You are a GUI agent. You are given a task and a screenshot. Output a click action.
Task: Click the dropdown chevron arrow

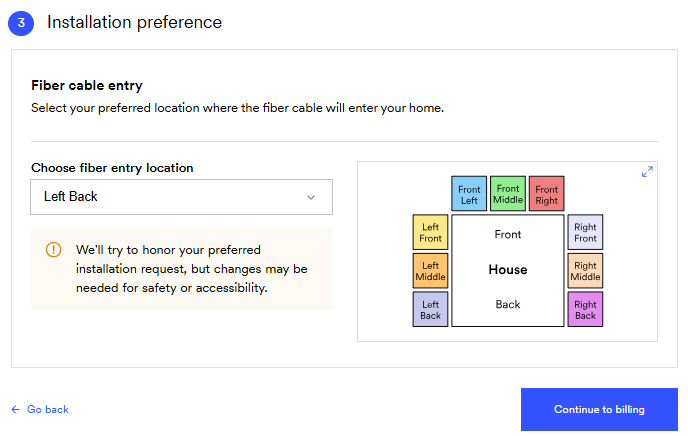pyautogui.click(x=311, y=197)
